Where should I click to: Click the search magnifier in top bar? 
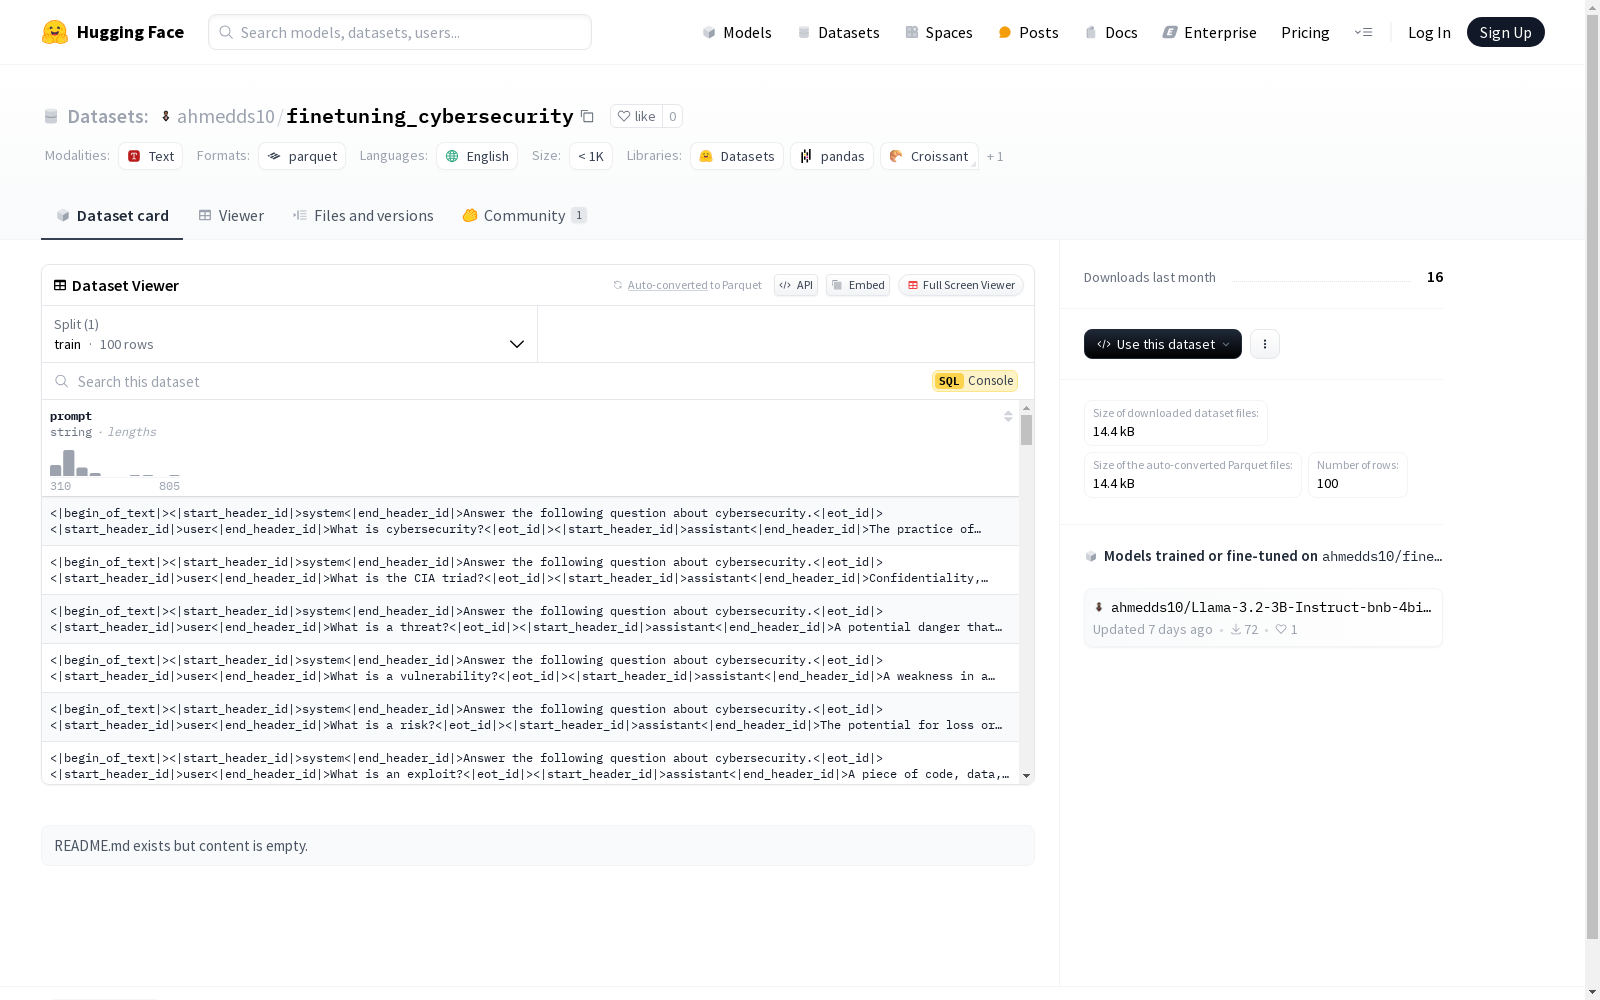226,32
